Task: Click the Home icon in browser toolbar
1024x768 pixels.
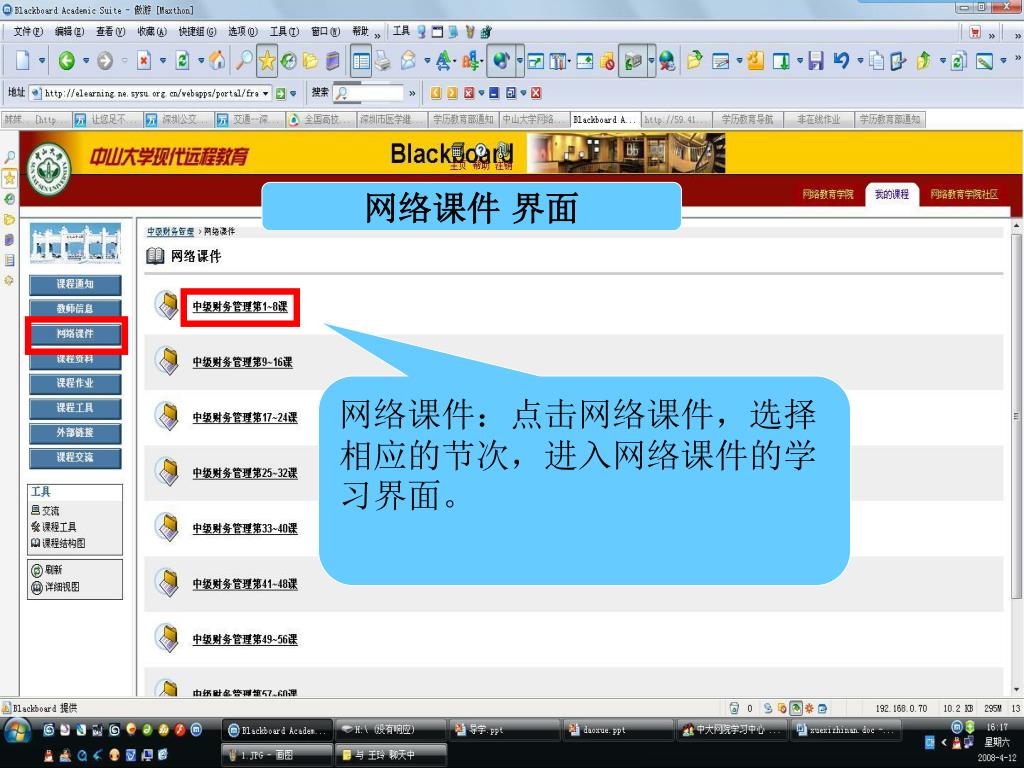Action: tap(217, 61)
